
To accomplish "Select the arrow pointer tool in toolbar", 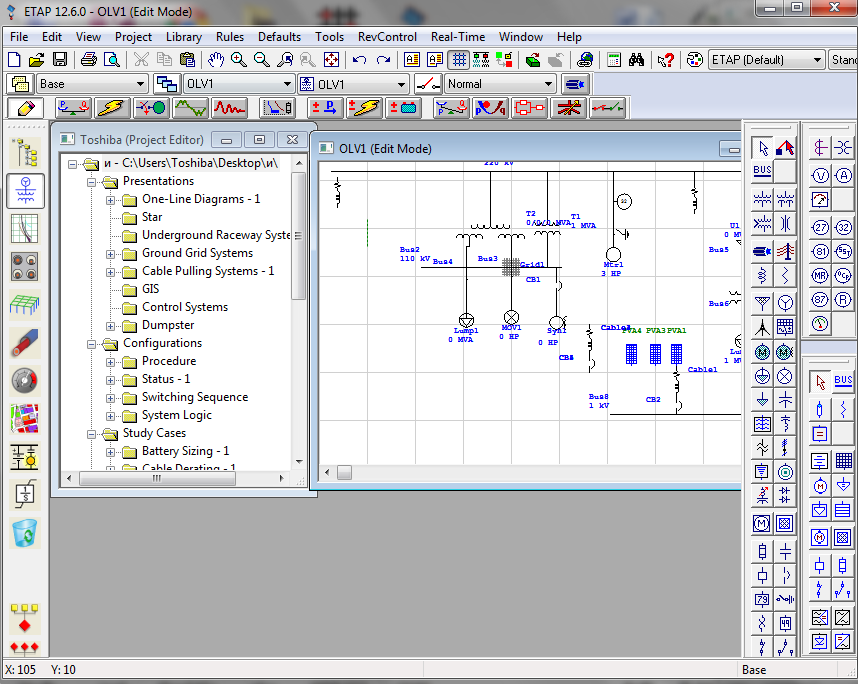I will pyautogui.click(x=762, y=148).
